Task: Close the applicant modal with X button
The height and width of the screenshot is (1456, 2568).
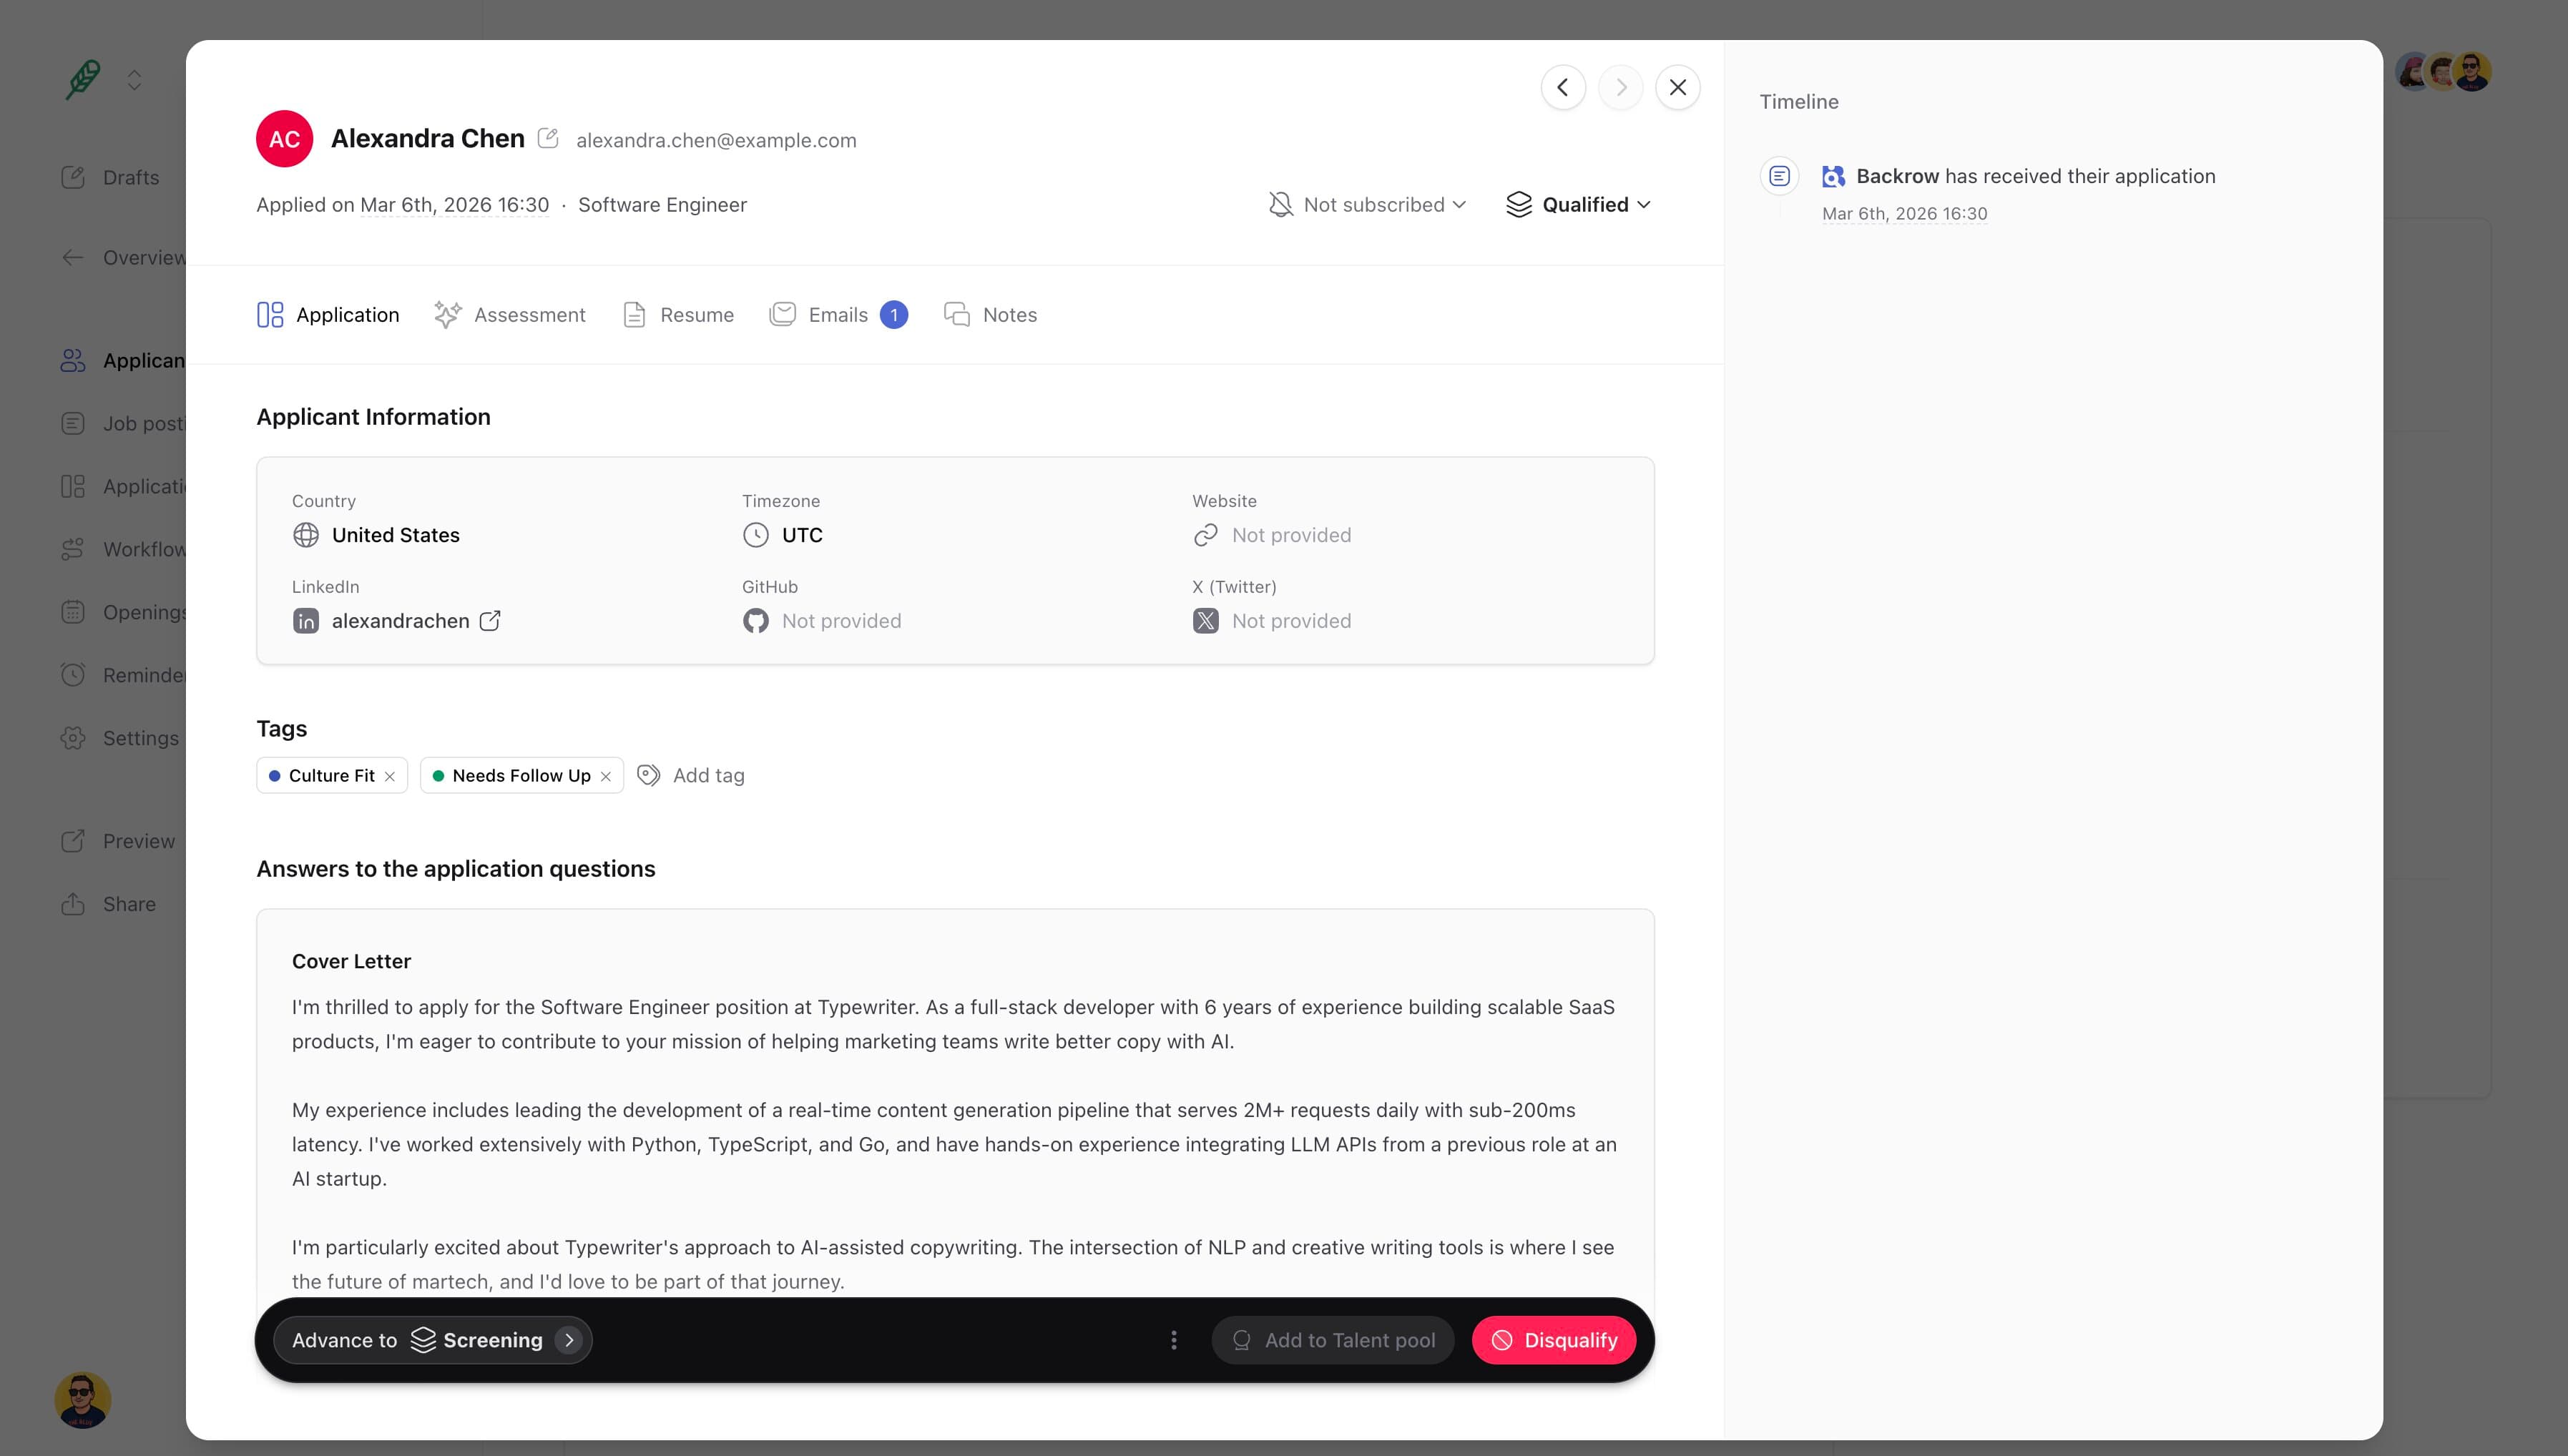Action: tap(1678, 87)
